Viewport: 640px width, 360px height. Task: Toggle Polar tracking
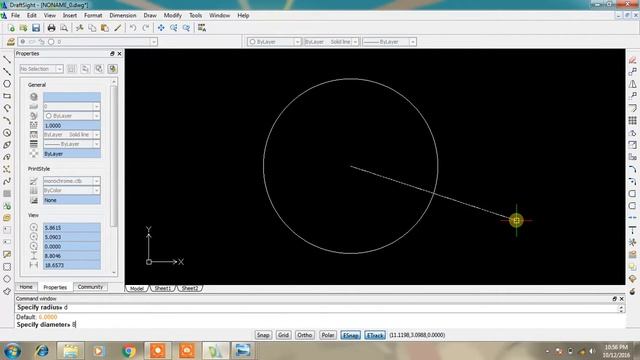[x=327, y=335]
